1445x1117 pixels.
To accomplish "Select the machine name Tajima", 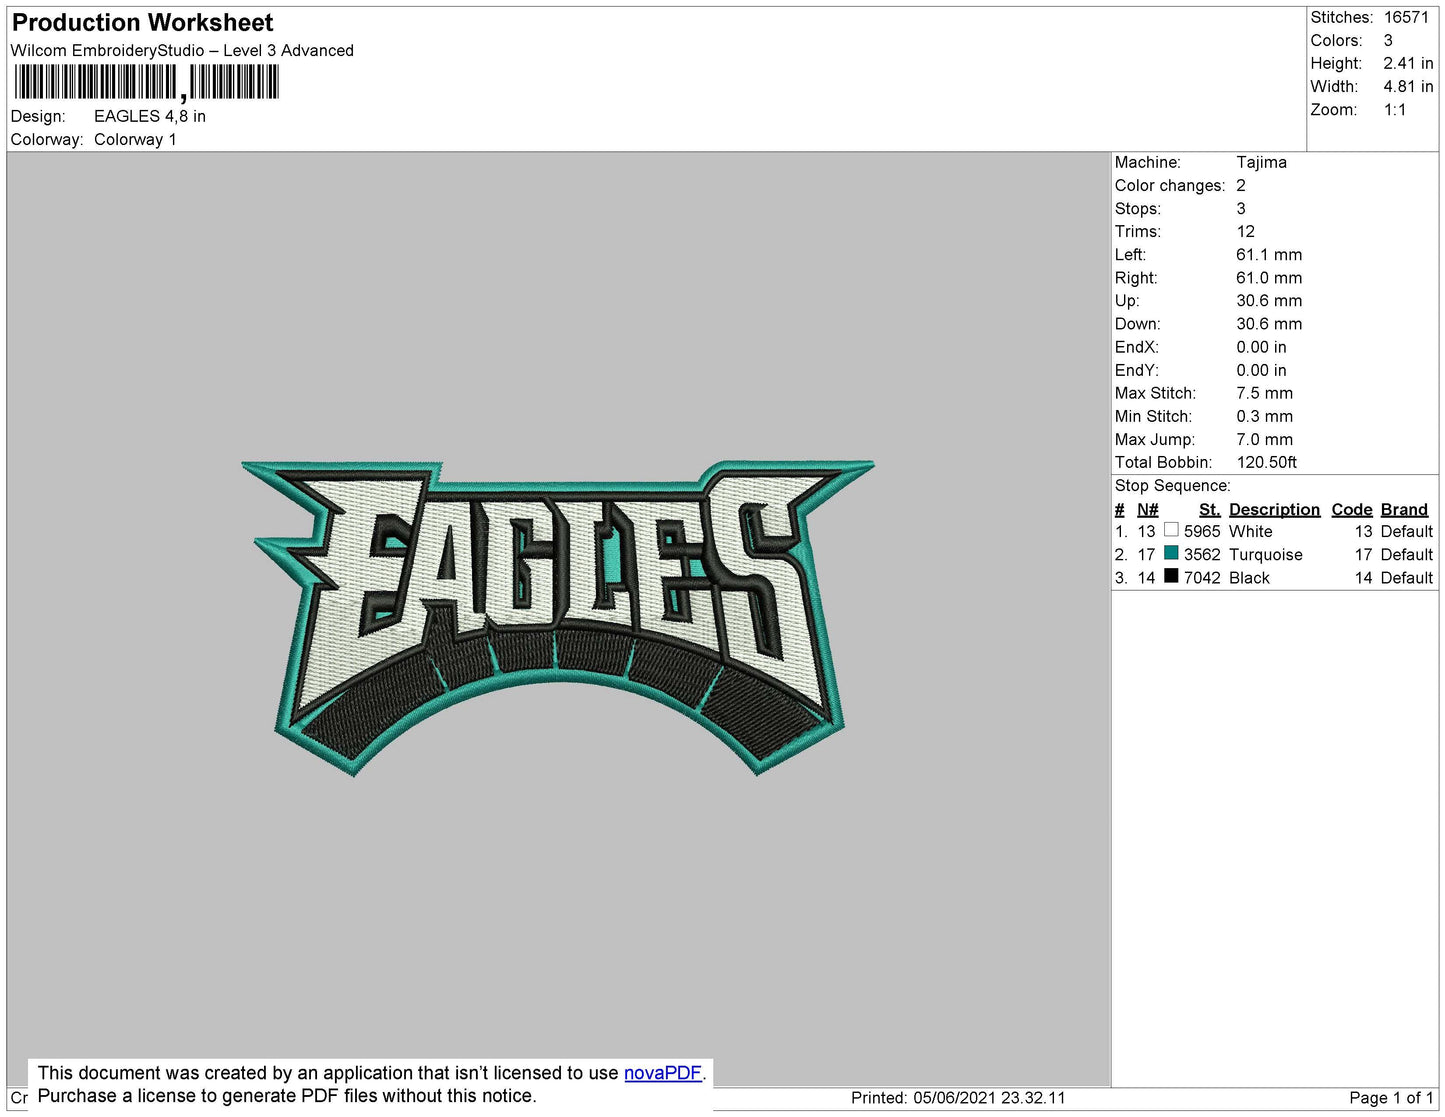I will coord(1261,162).
